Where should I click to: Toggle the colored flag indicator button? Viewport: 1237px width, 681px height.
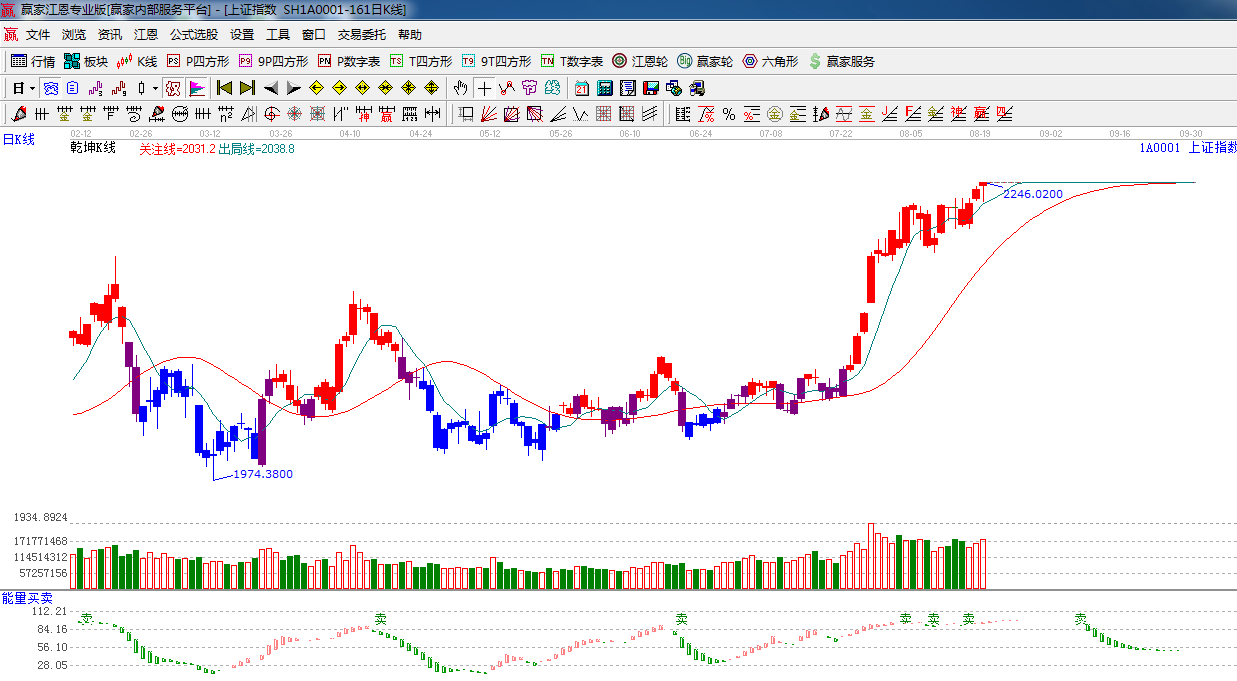pos(197,88)
